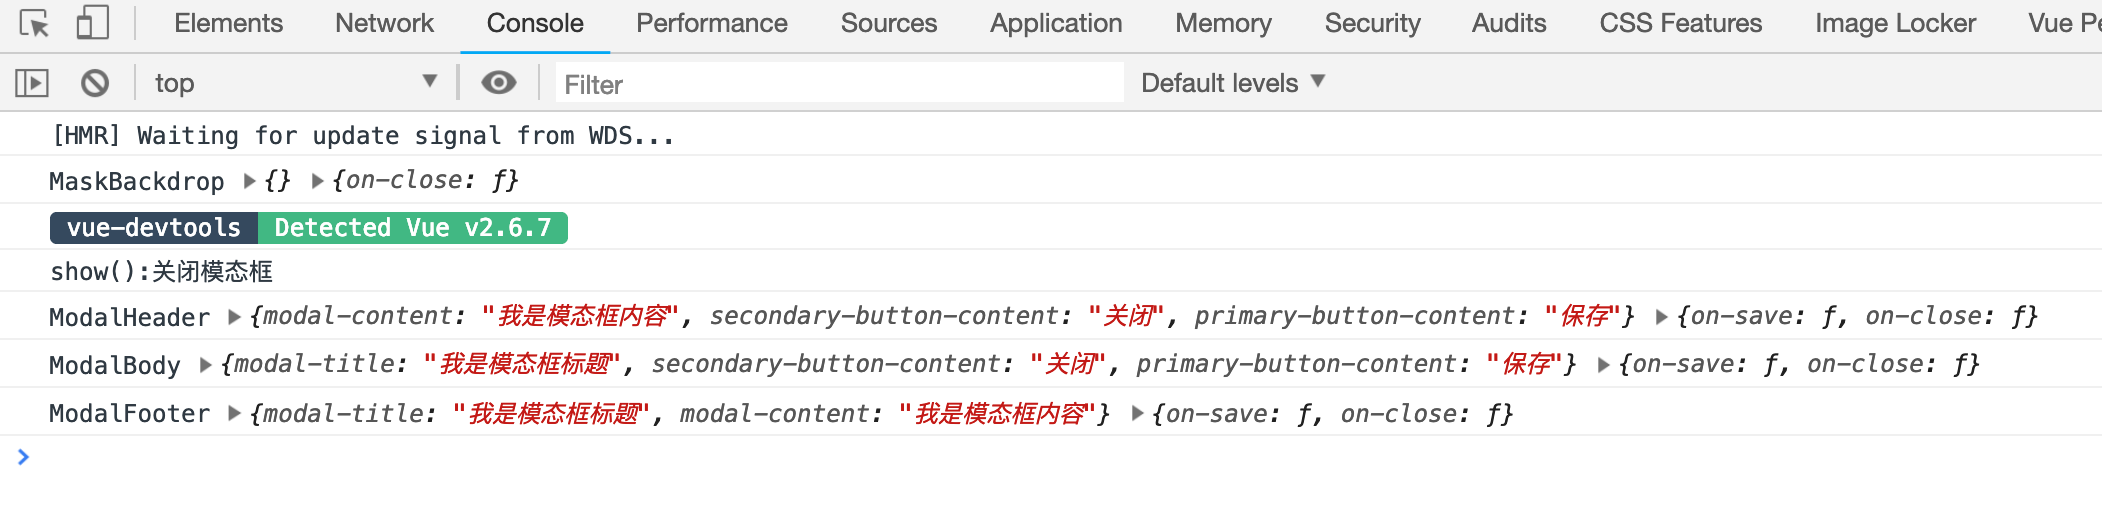The image size is (2102, 518).
Task: Expand the ModalHeader props object
Action: point(235,317)
